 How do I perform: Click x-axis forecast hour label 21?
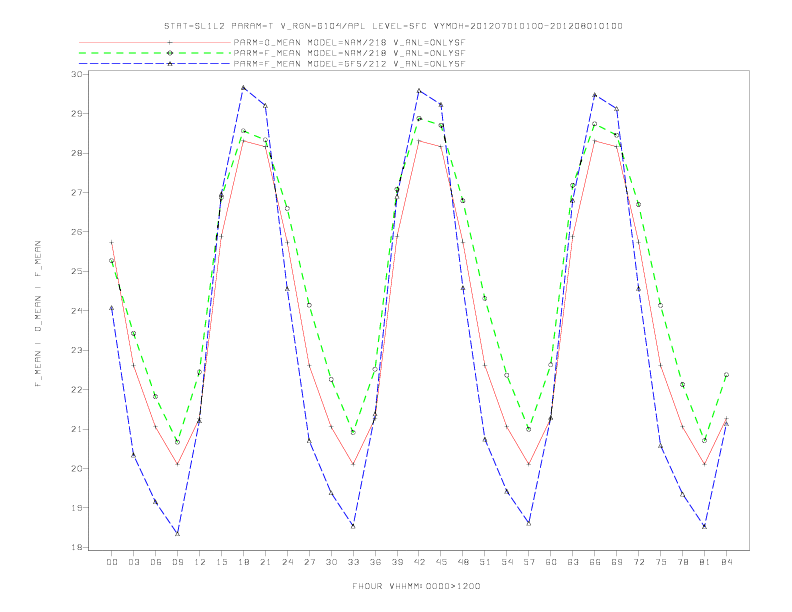click(x=265, y=562)
